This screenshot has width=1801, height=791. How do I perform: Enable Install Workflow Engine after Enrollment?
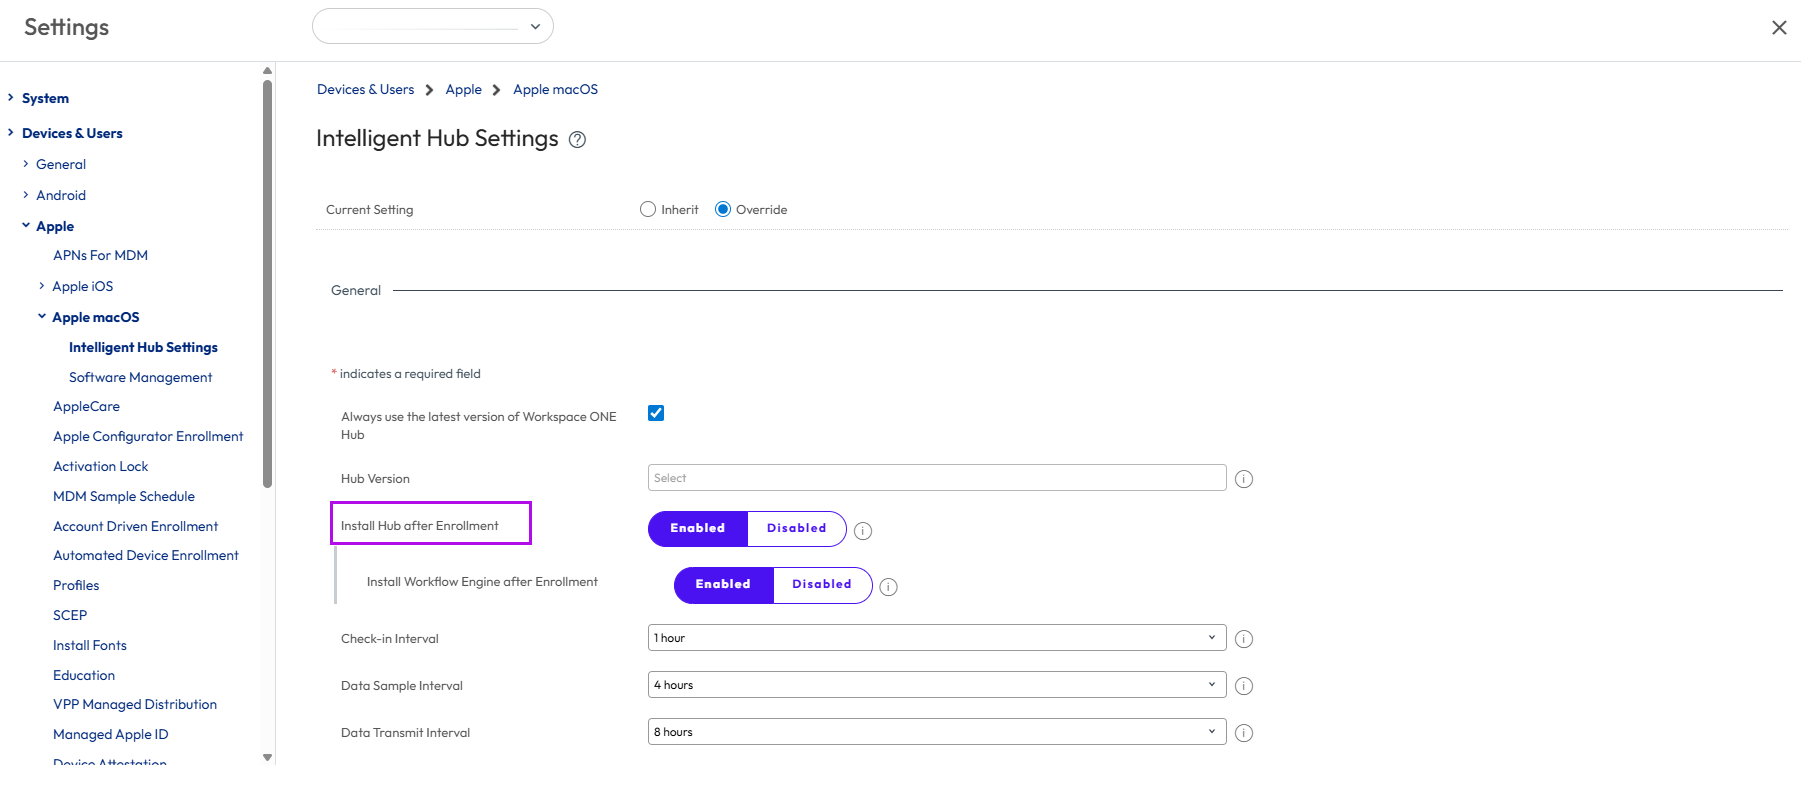pos(723,584)
